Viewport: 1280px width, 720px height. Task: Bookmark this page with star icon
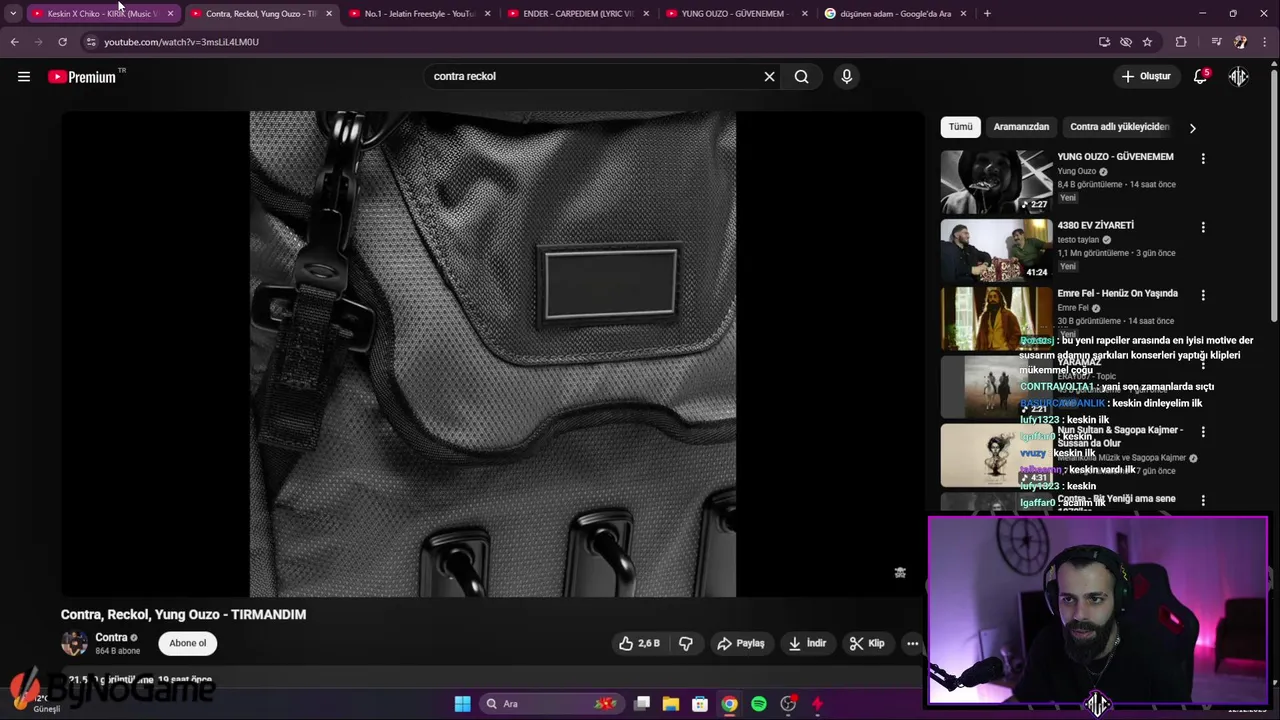(1147, 42)
